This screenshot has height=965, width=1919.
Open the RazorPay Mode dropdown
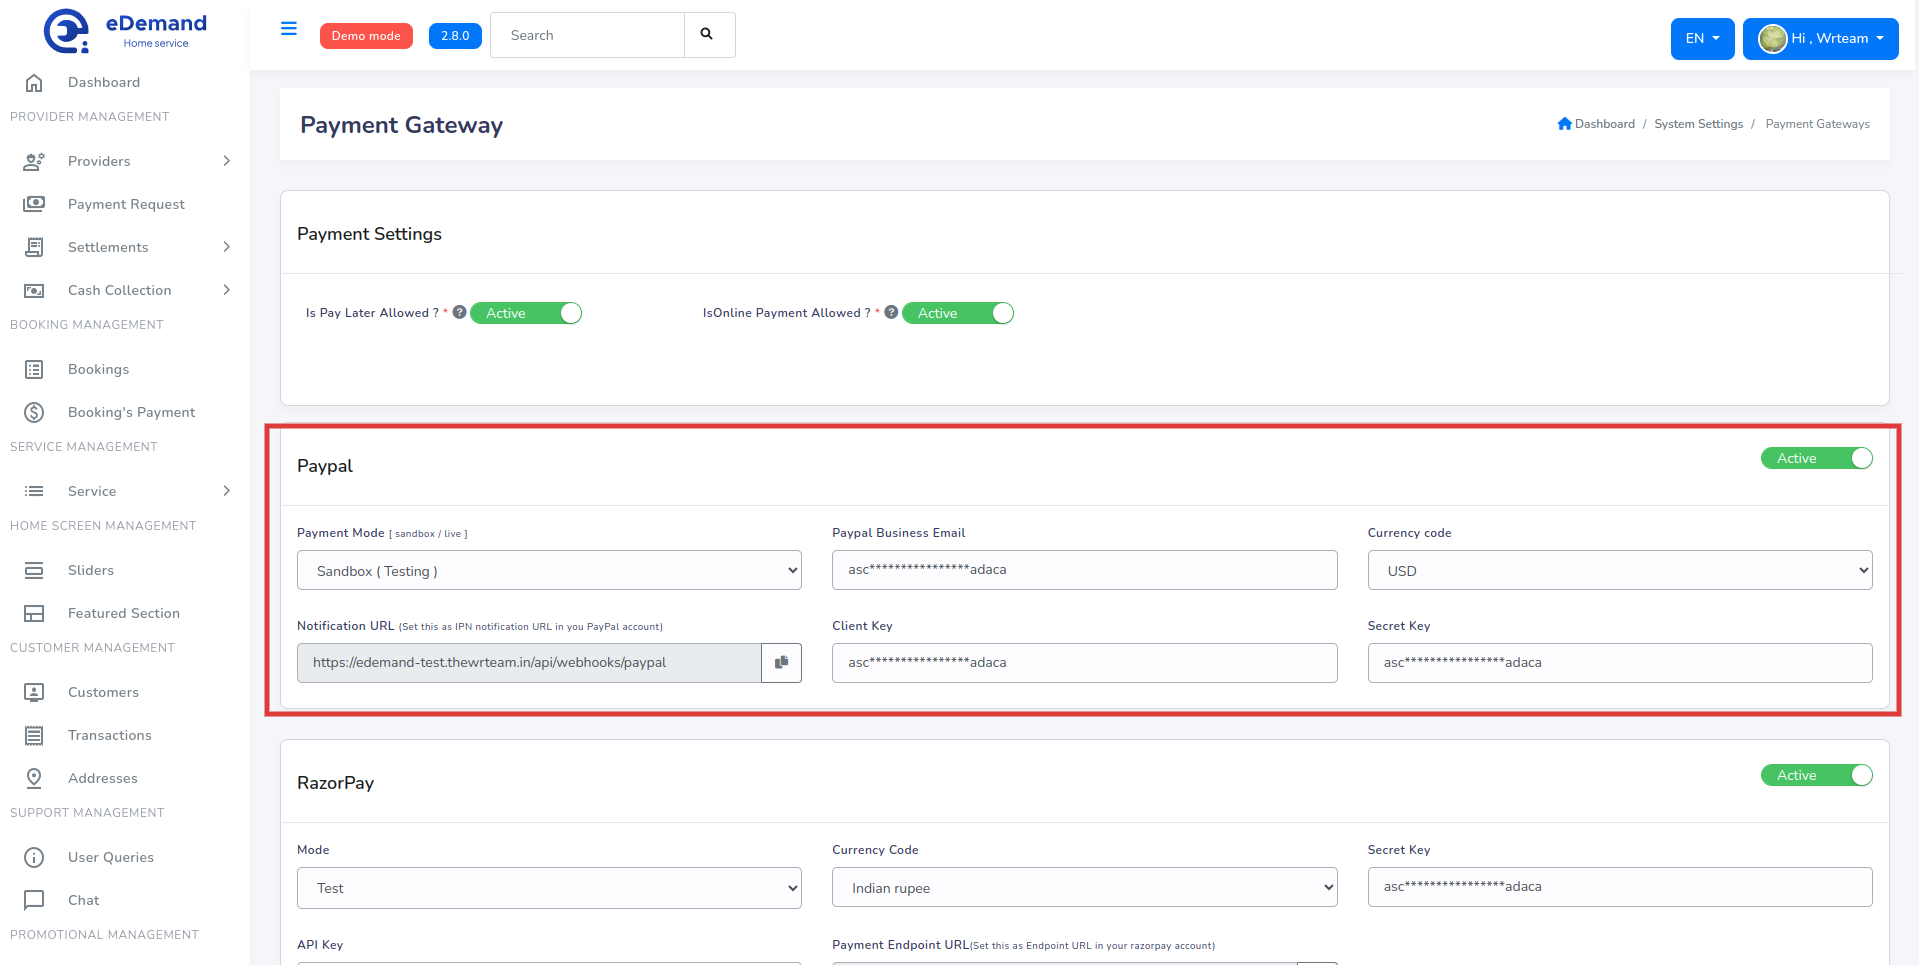tap(549, 888)
